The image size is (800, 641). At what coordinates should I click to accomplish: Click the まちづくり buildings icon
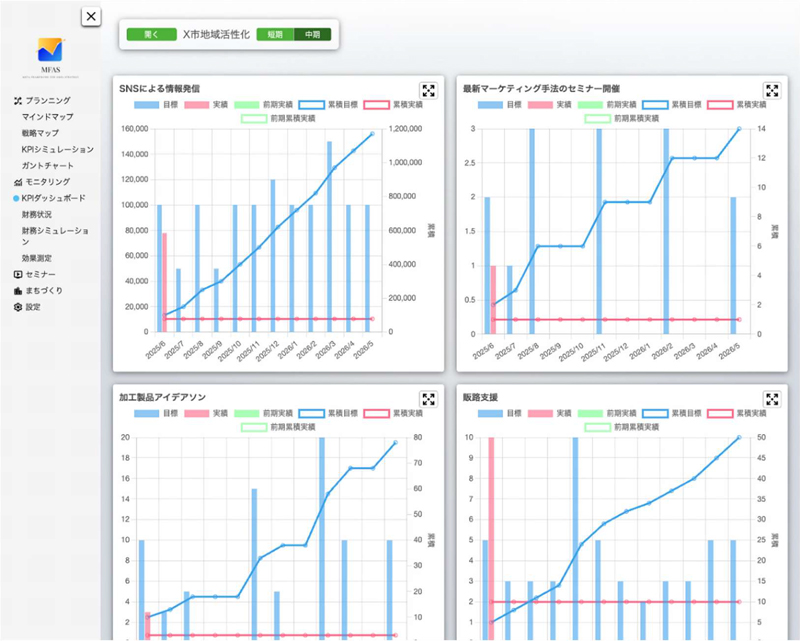pos(18,291)
